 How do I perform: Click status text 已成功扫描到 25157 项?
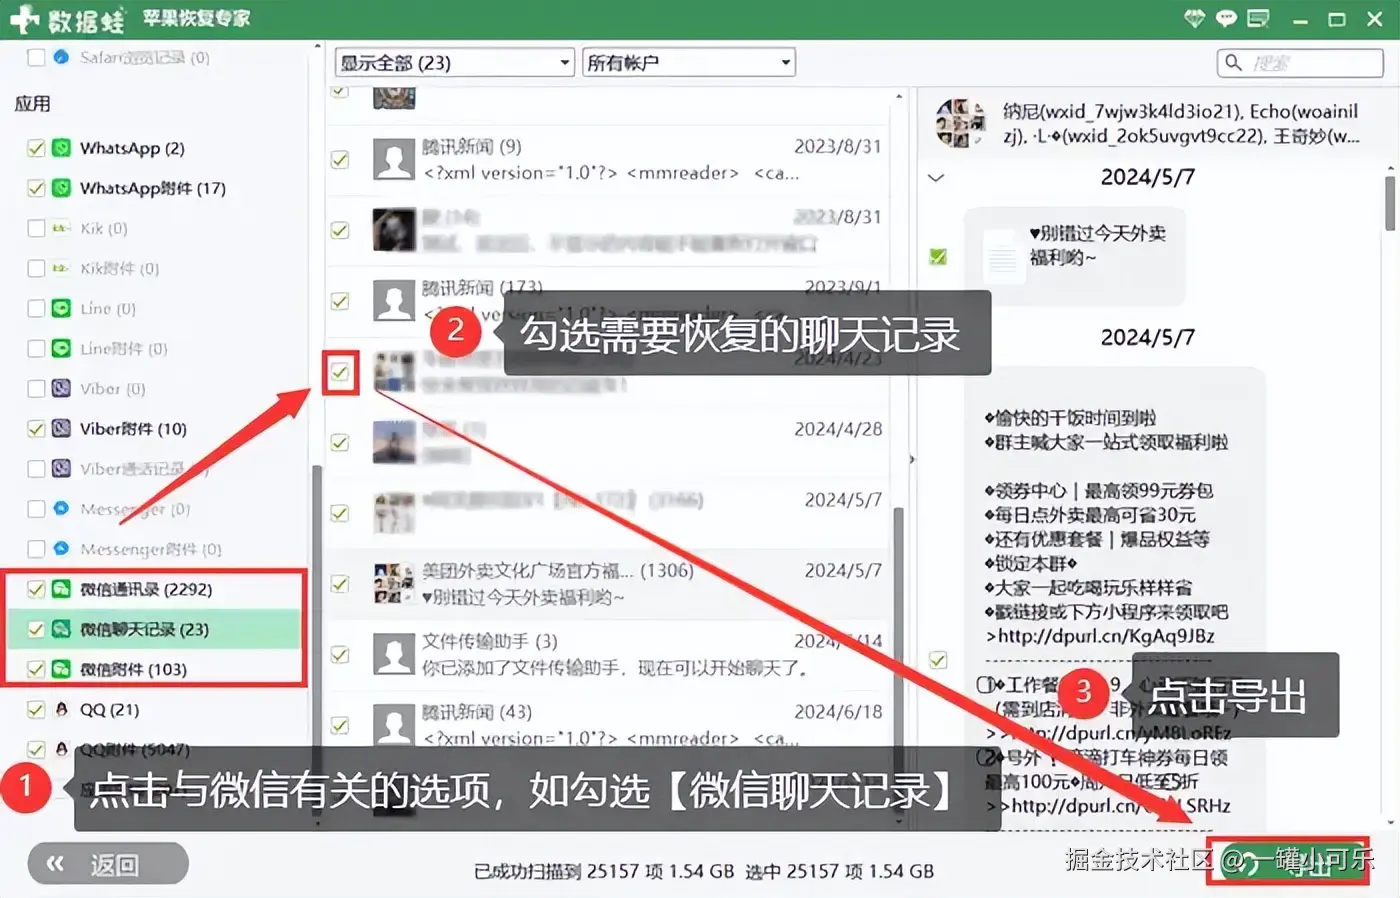(x=603, y=871)
